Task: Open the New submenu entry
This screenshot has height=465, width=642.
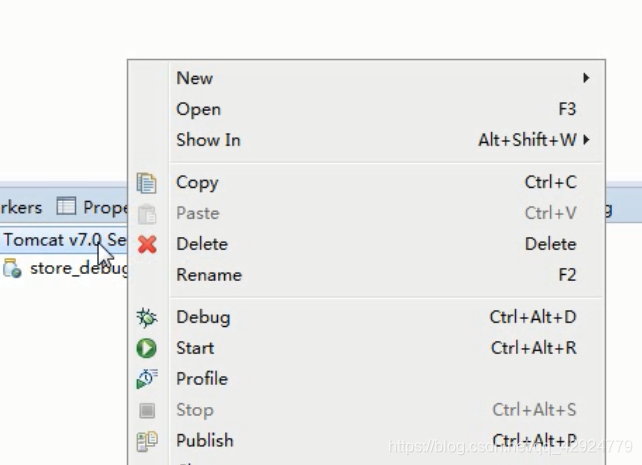Action: pos(366,78)
